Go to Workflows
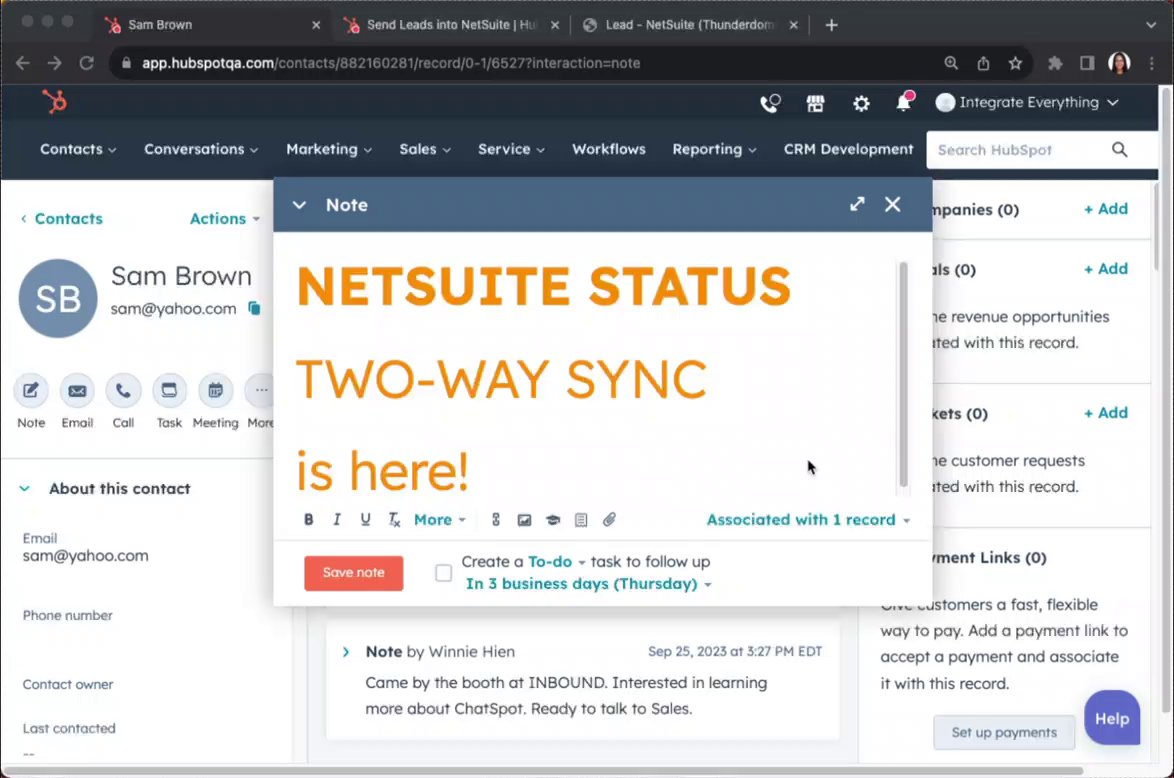The width and height of the screenshot is (1174, 778). [609, 149]
